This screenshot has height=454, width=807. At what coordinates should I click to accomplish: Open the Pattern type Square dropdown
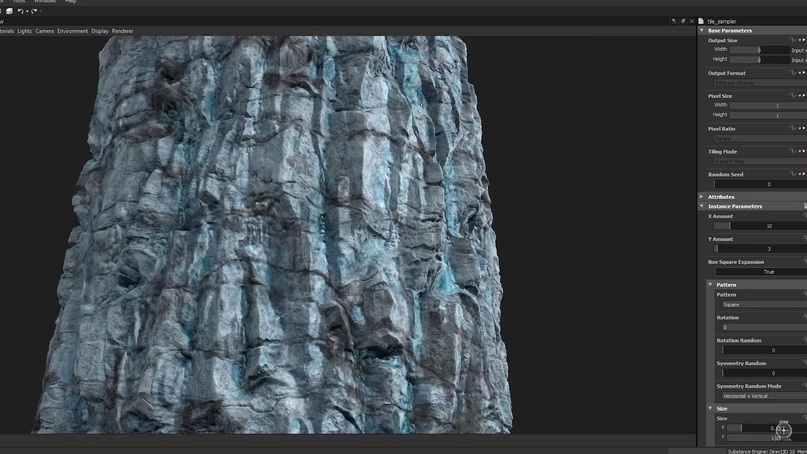pos(764,305)
